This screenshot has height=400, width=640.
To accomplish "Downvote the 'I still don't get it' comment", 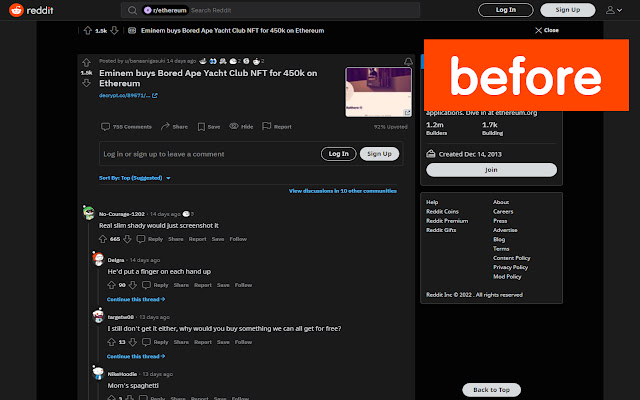I will 133,342.
